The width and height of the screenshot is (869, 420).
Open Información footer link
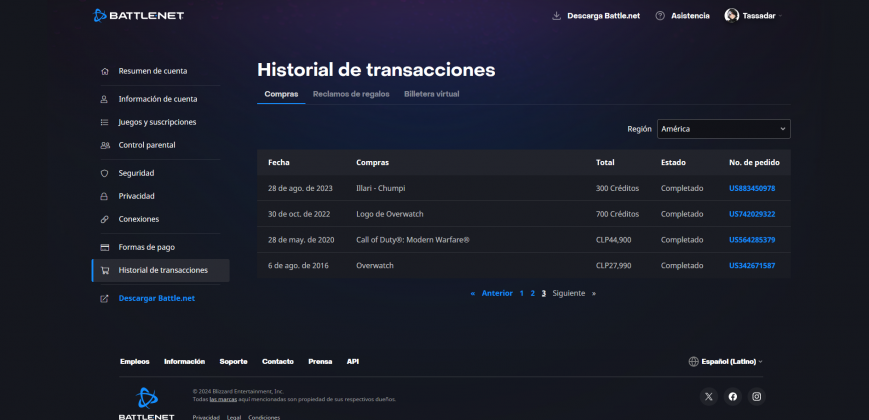point(185,361)
